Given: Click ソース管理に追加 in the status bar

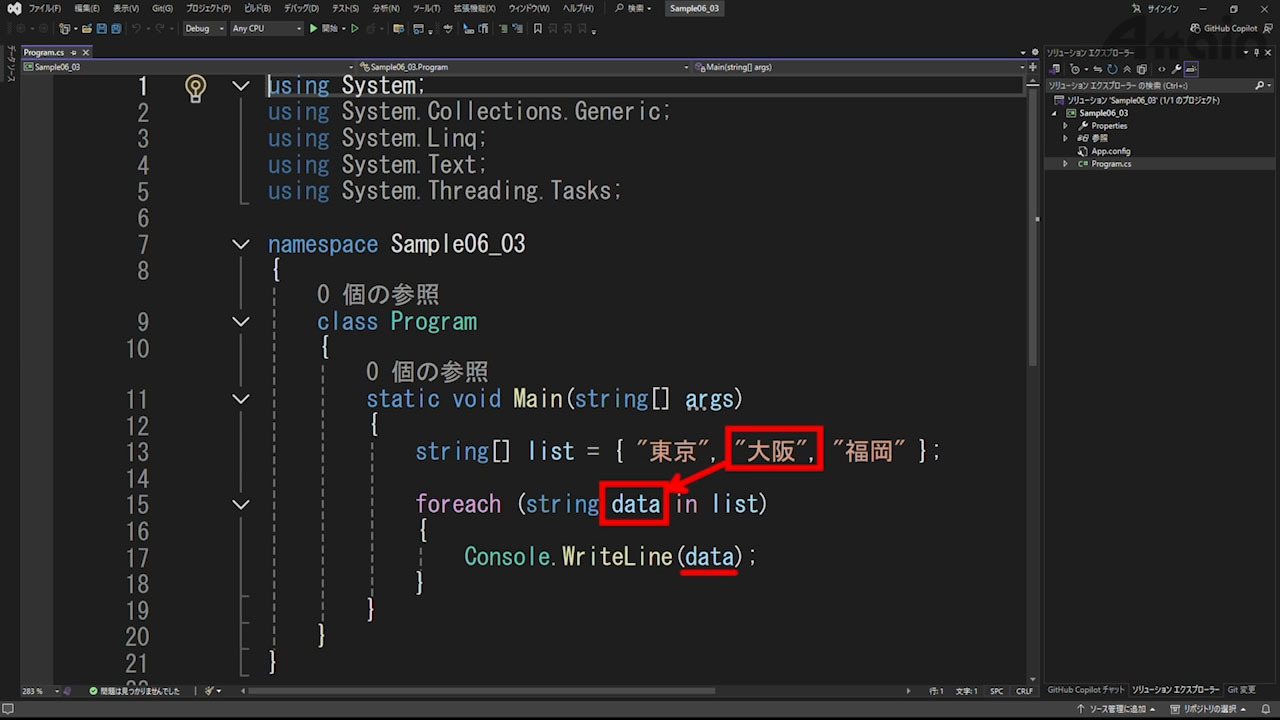Looking at the screenshot, I should click(1116, 709).
